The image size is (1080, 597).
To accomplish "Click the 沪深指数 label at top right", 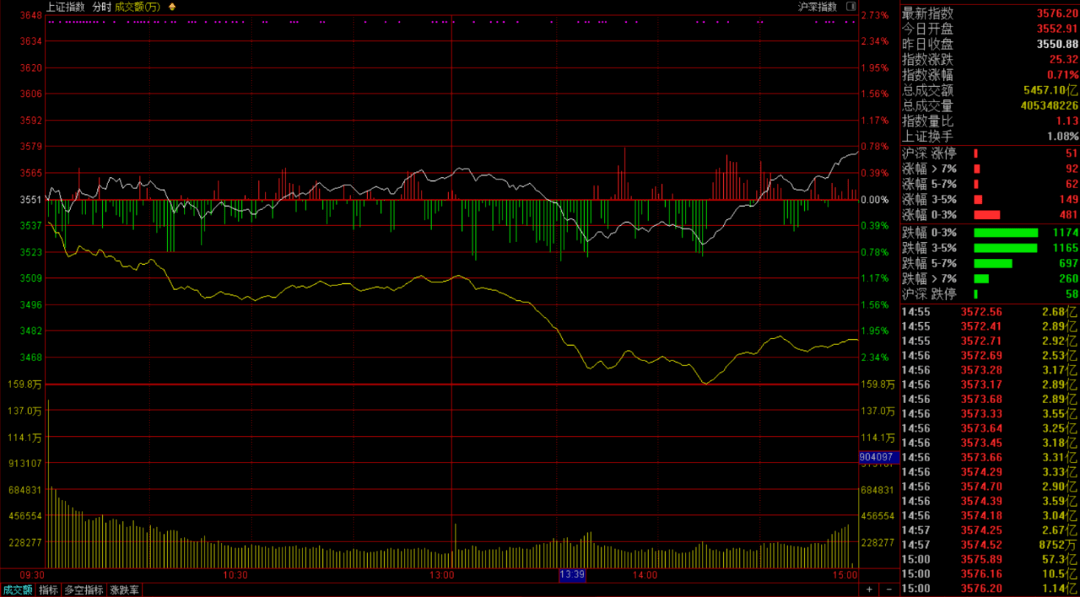I will click(817, 7).
